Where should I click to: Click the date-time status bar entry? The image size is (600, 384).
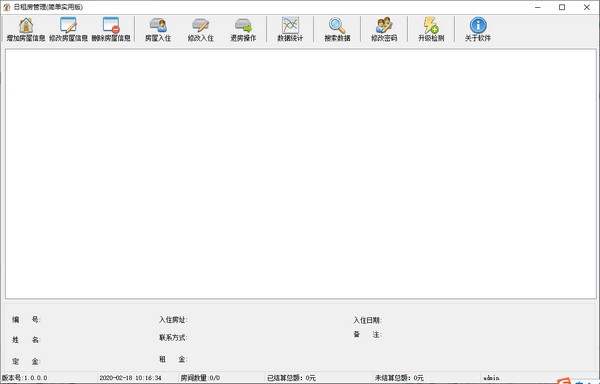tap(130, 378)
